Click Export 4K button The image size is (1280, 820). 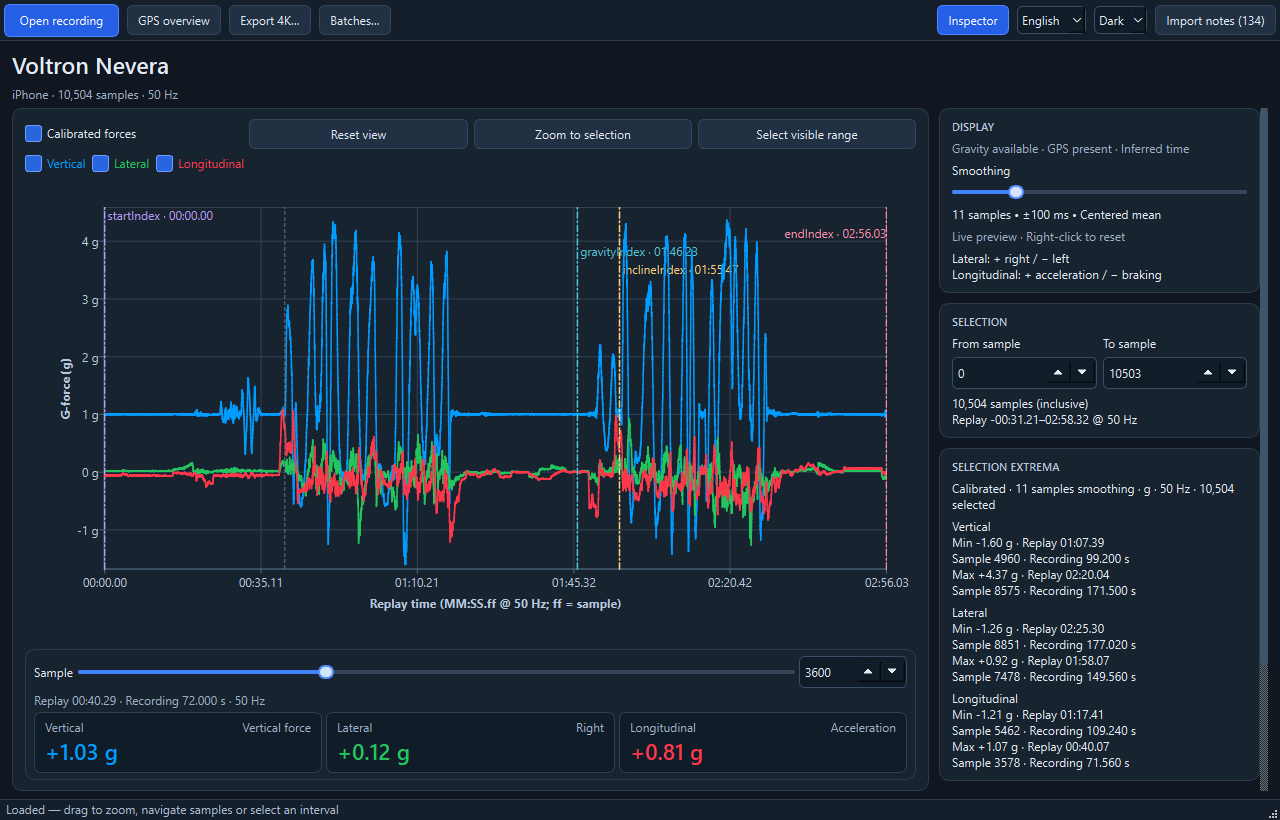click(x=270, y=21)
